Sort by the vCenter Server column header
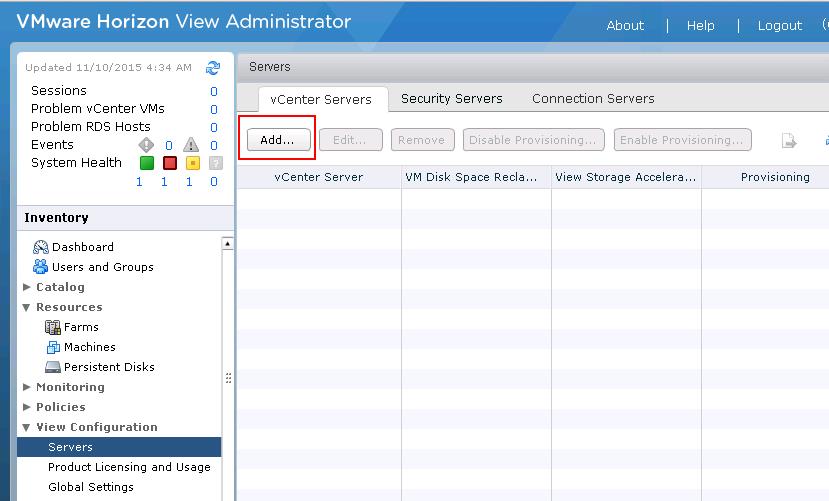Viewport: 829px width, 501px height. click(x=318, y=177)
